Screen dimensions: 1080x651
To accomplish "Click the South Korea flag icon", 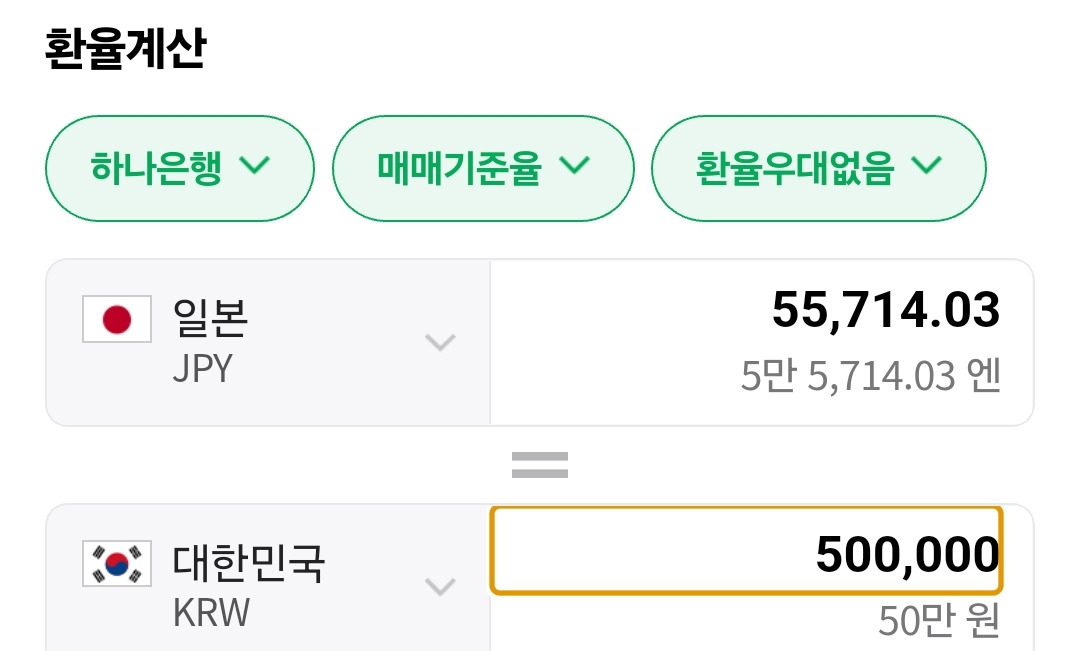I will coord(117,563).
